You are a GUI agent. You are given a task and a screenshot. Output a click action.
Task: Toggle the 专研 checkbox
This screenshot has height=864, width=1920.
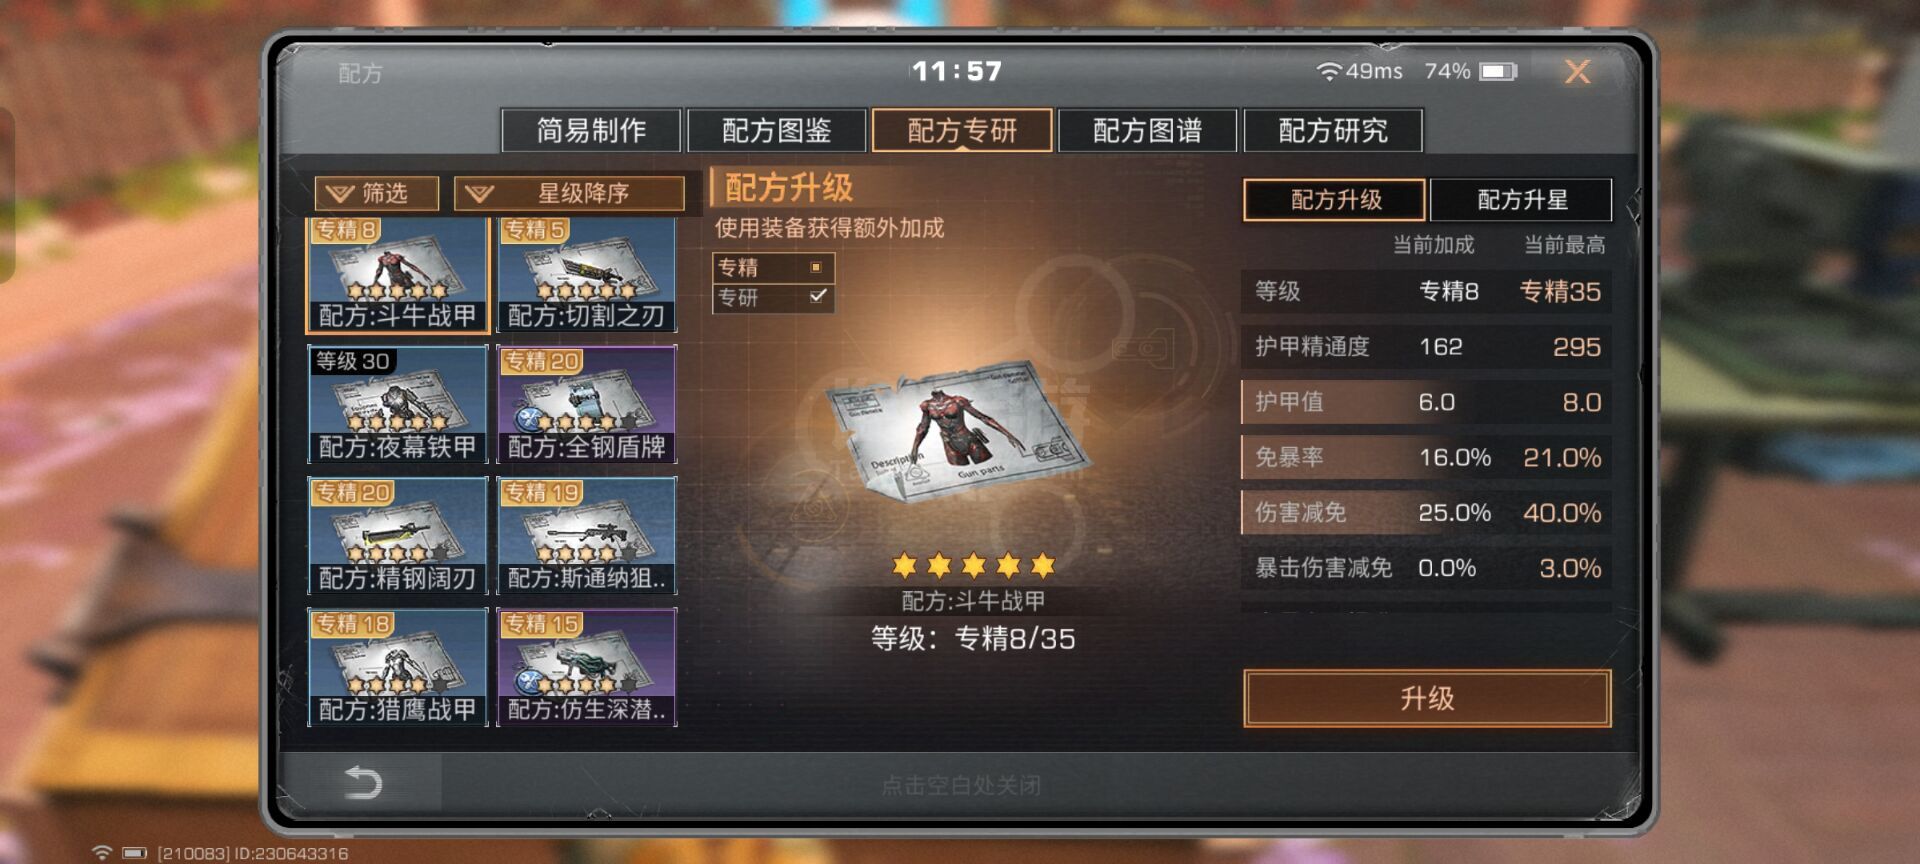817,297
